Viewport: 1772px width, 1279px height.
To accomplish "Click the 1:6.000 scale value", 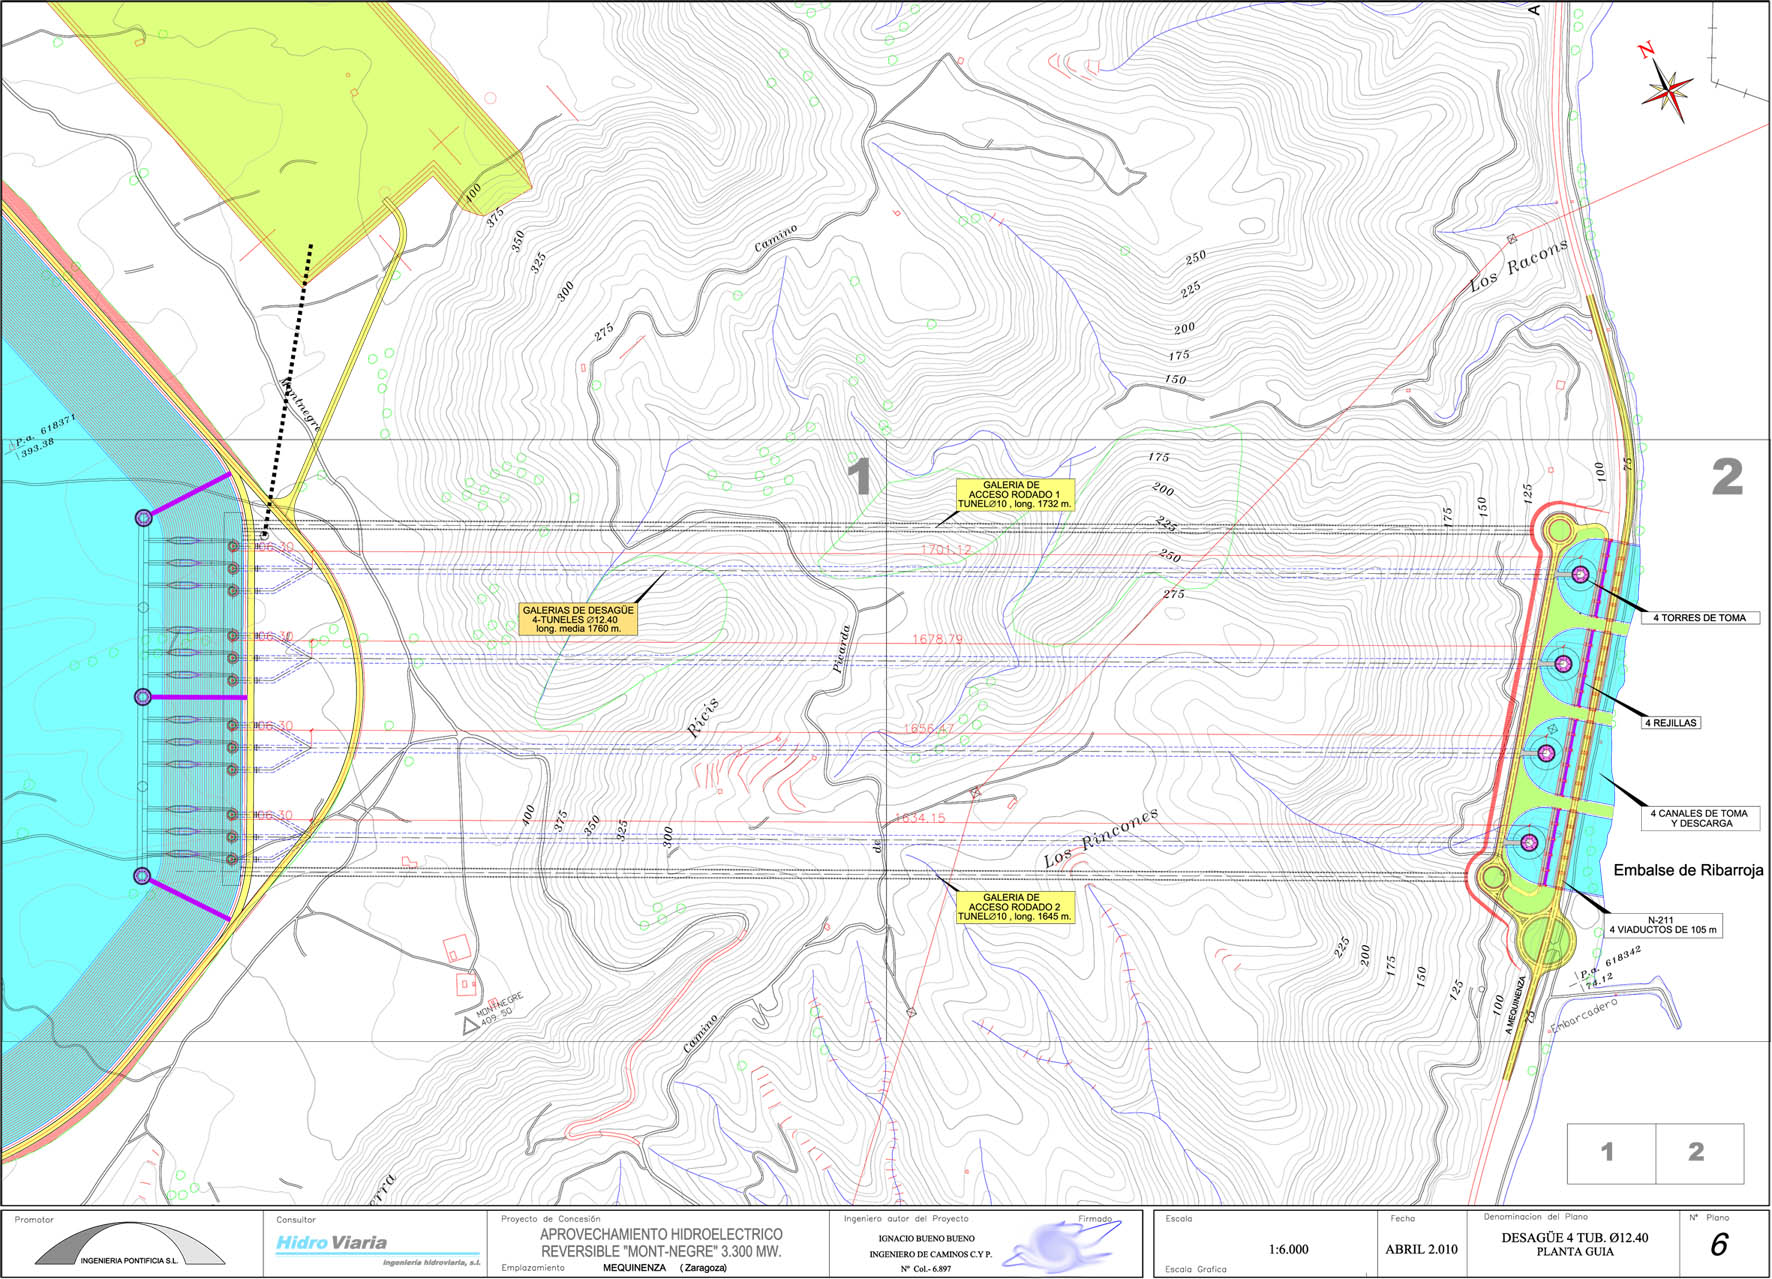I will pos(1288,1249).
